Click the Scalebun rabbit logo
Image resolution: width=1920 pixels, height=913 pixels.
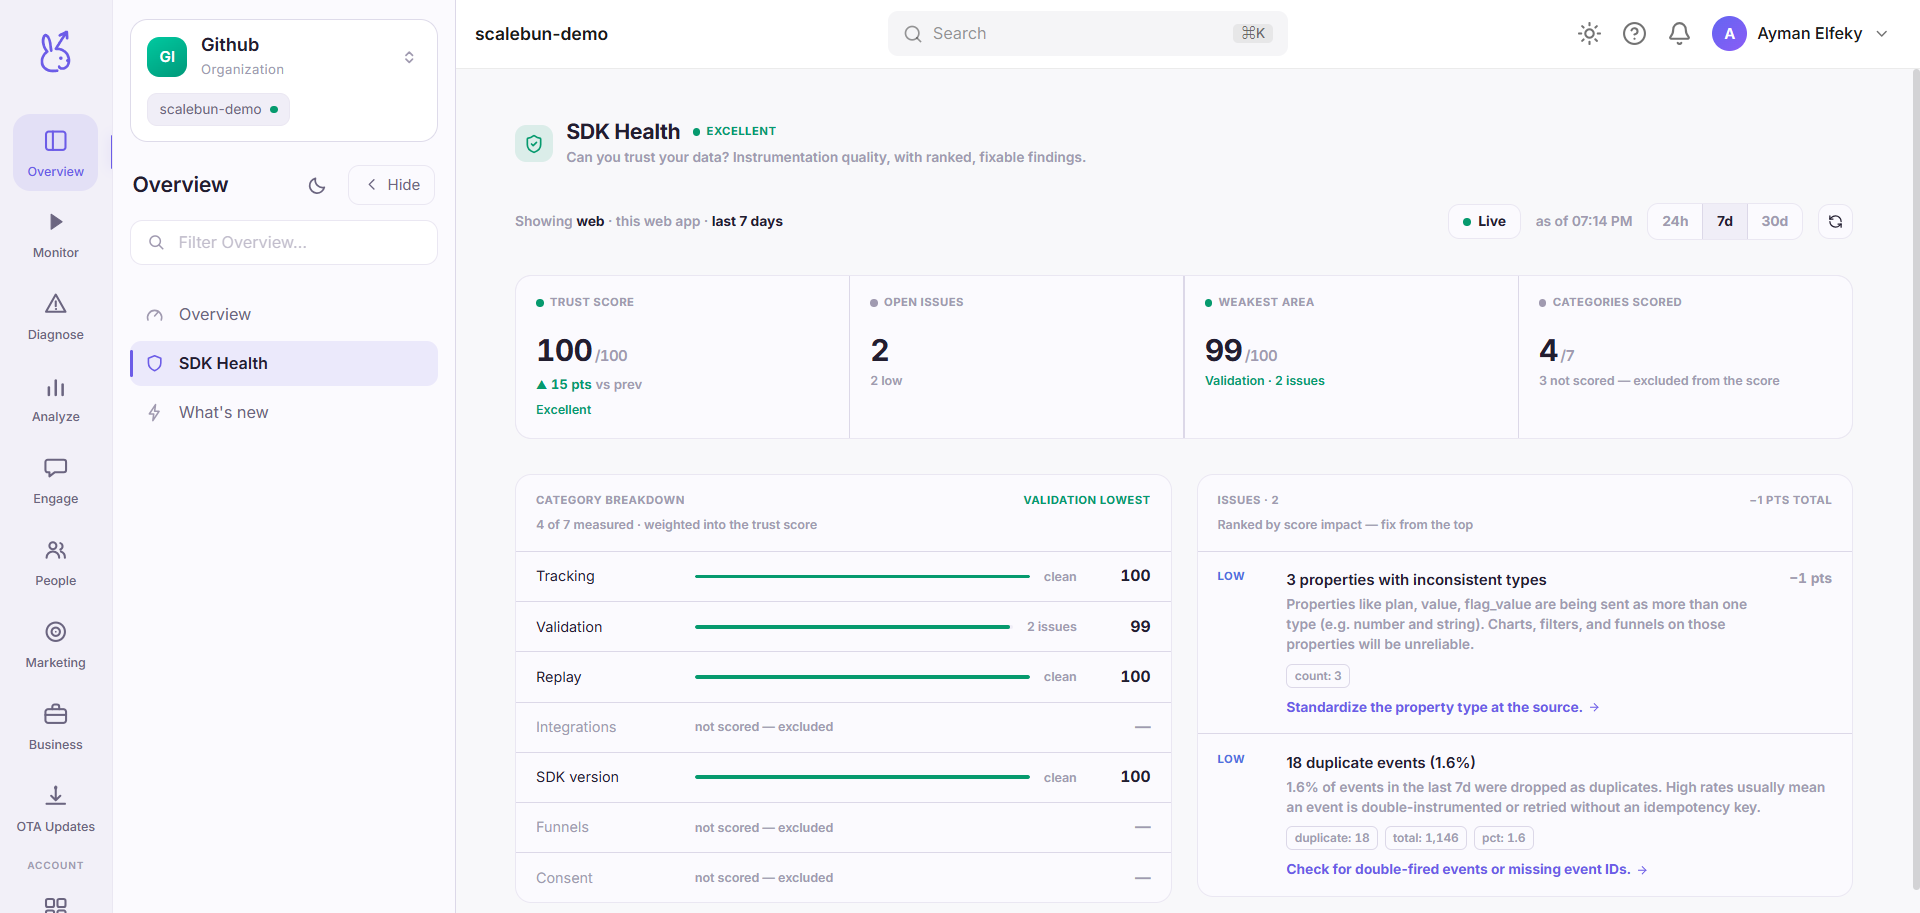pos(56,51)
